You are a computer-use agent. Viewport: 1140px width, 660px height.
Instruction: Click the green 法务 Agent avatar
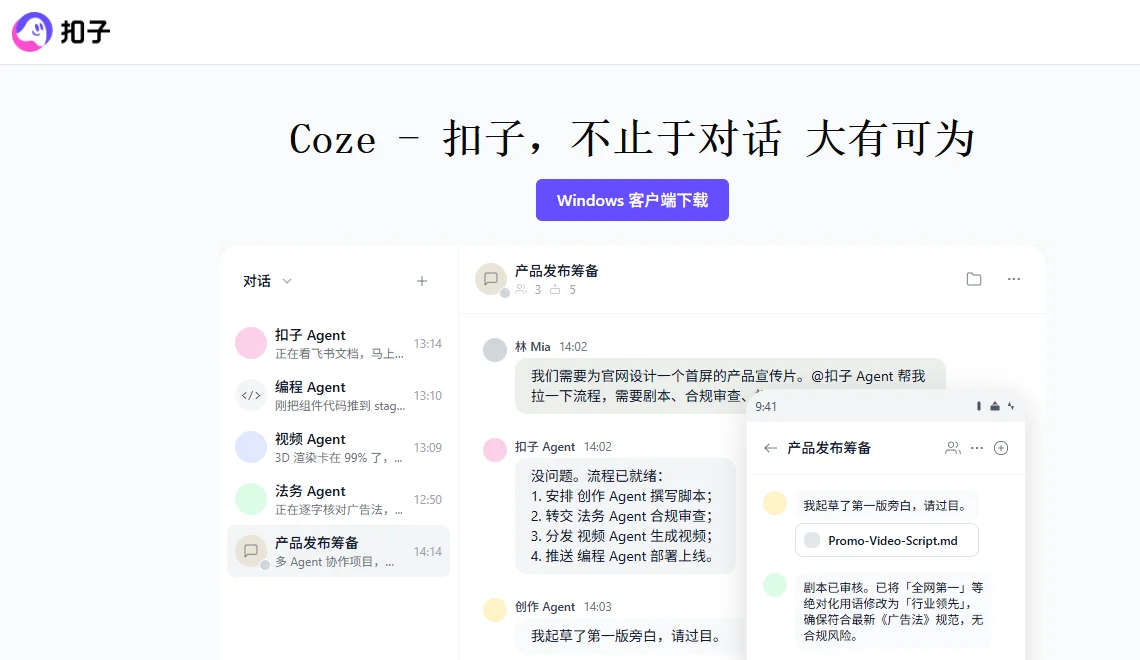[251, 499]
